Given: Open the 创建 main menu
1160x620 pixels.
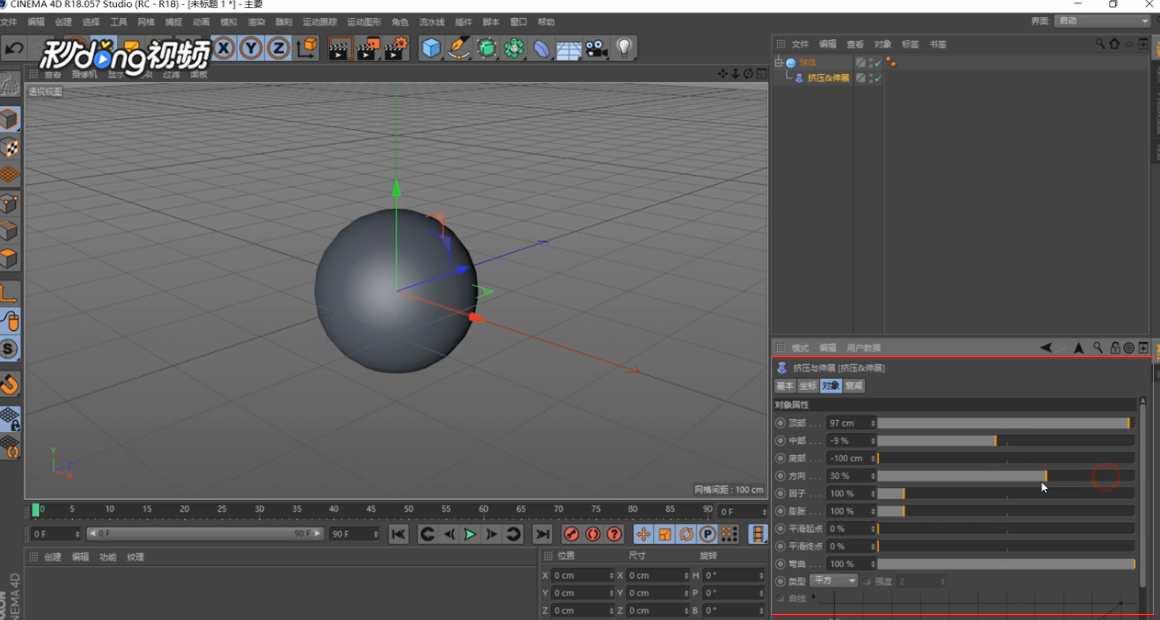Looking at the screenshot, I should coord(64,22).
